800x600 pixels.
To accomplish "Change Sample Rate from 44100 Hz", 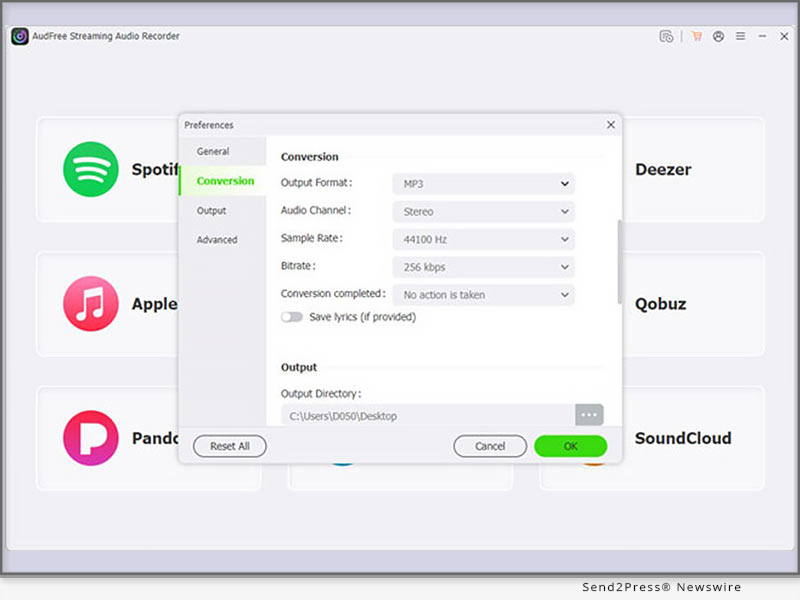I will (x=484, y=239).
